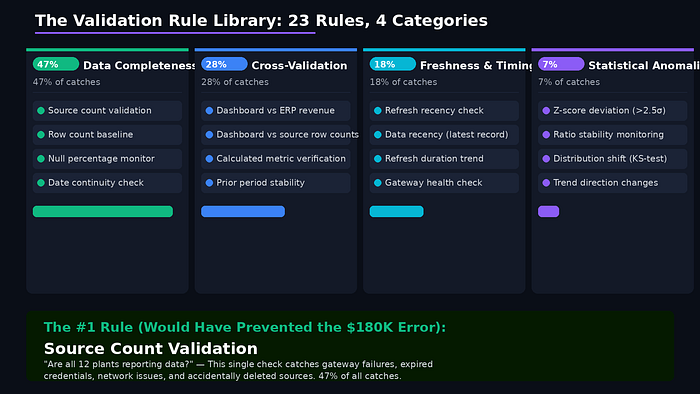Select the Freshness & Timing heading
The image size is (700, 394).
coord(476,66)
